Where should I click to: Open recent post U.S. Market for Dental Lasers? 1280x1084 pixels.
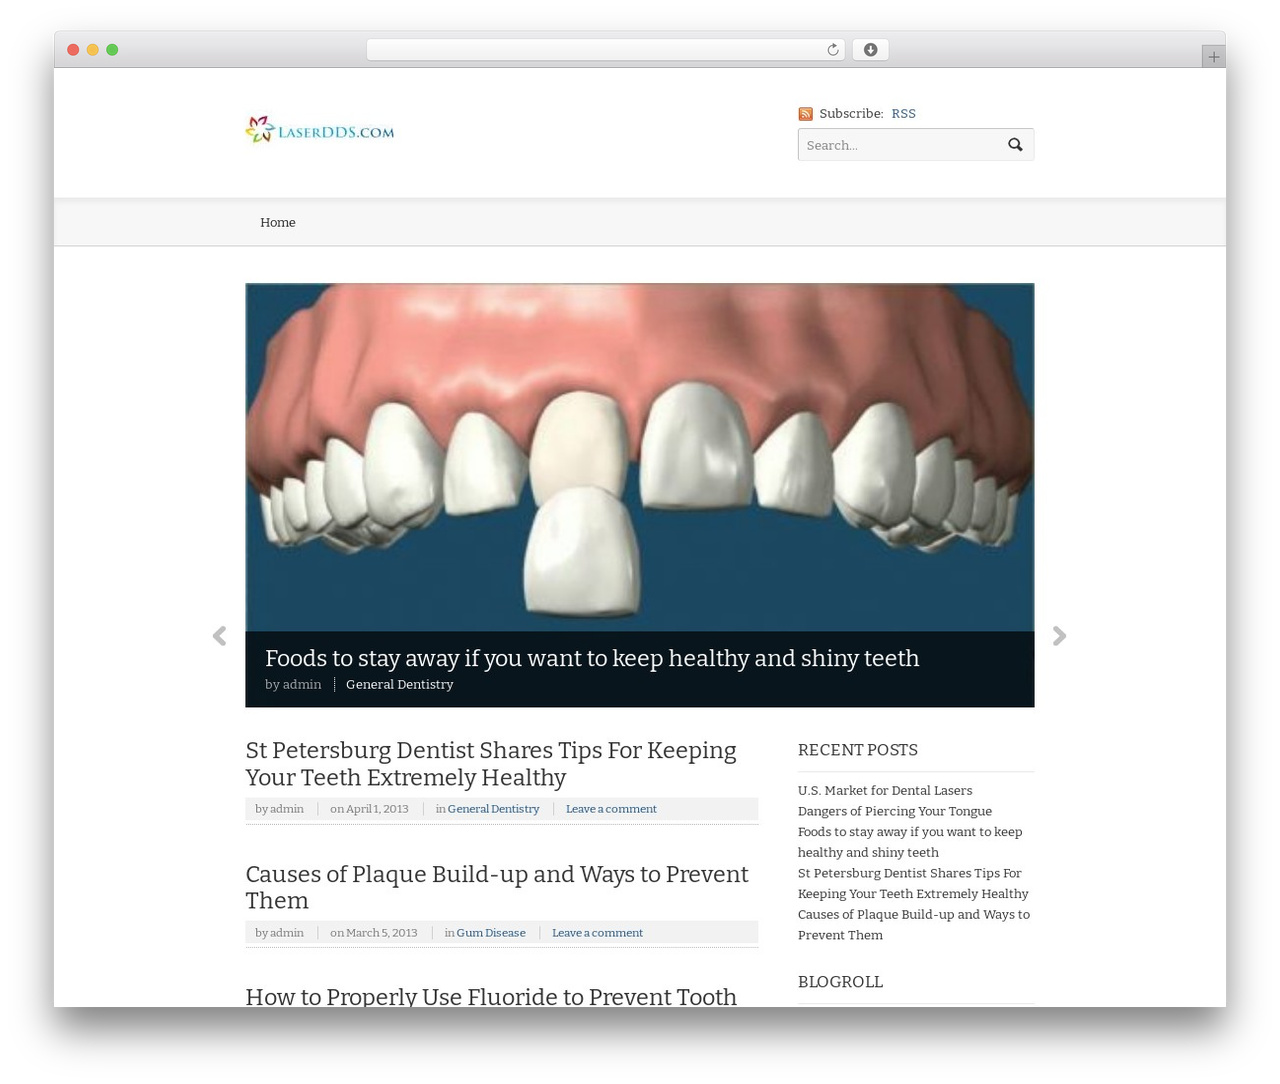pos(885,791)
